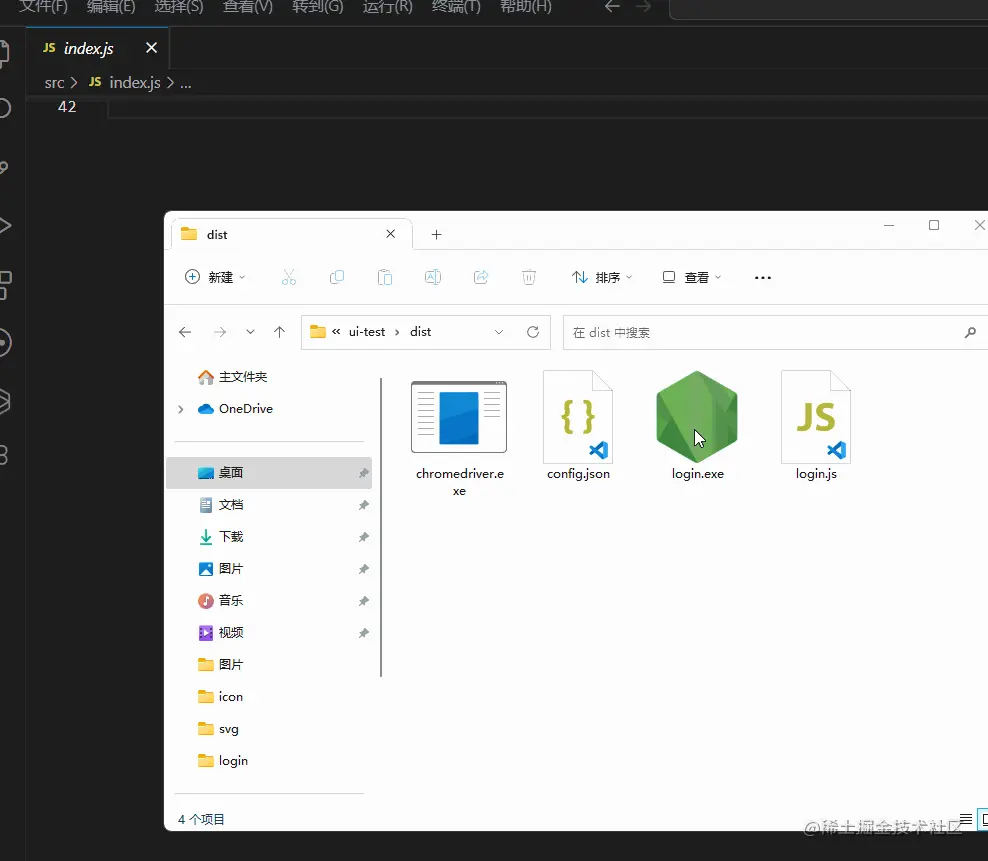Click ui-test in the address breadcrumb
Viewport: 988px width, 861px height.
367,332
